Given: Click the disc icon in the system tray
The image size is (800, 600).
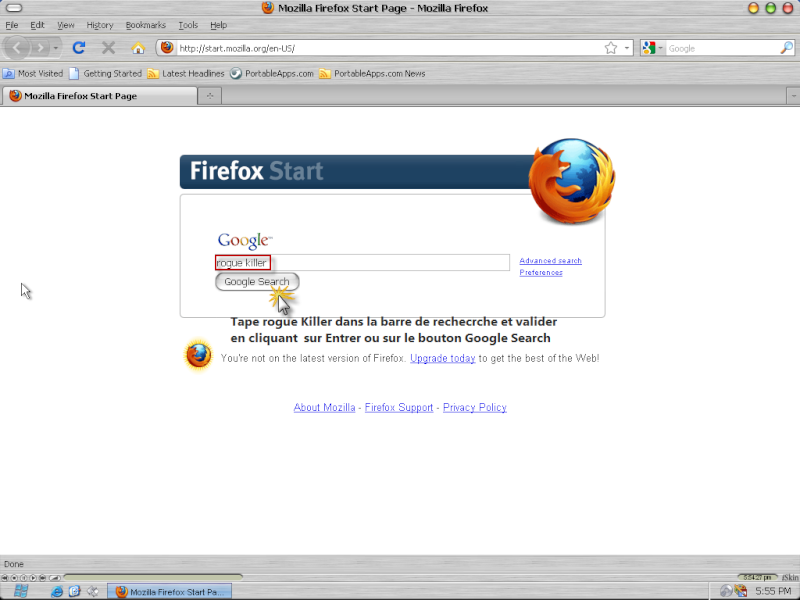Looking at the screenshot, I should [726, 591].
